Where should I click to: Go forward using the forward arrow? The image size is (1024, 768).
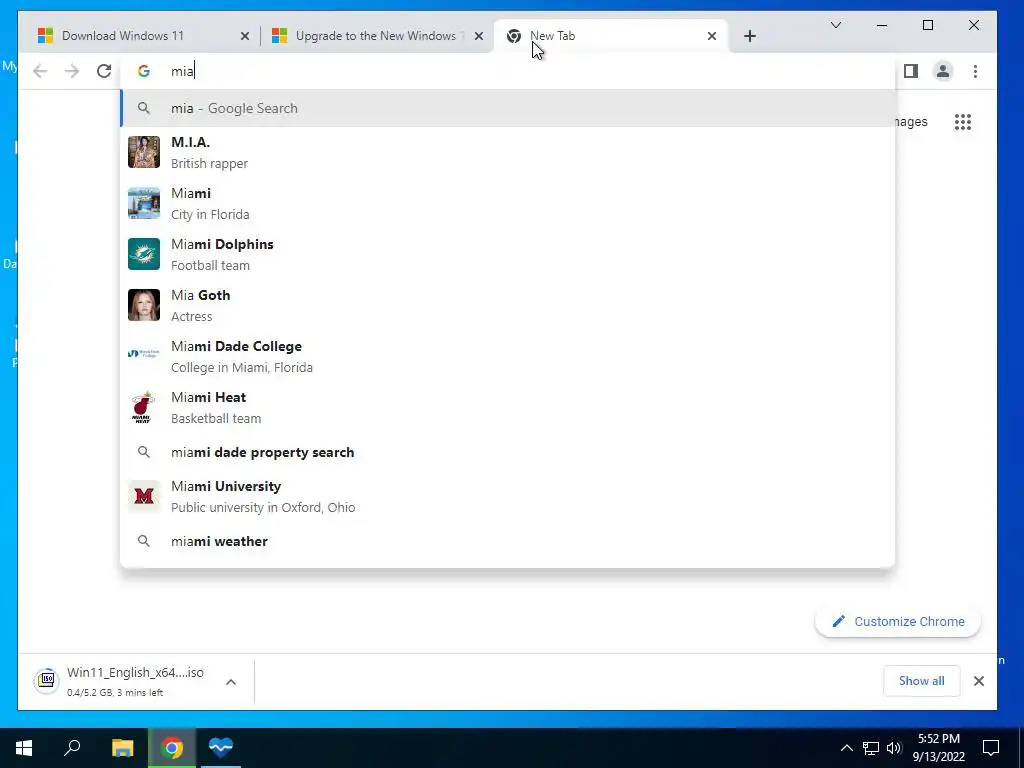(x=72, y=71)
